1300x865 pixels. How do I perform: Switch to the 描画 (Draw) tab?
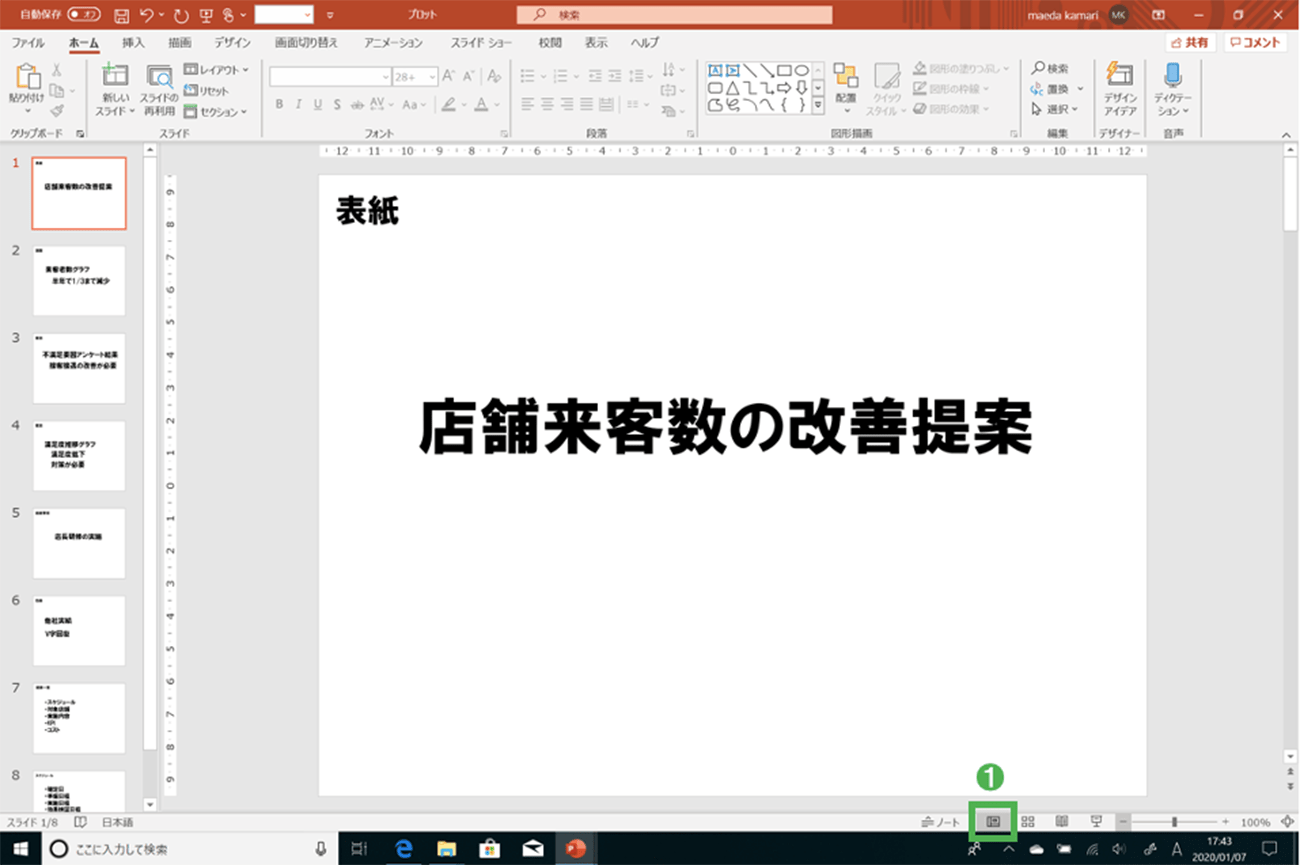point(180,43)
